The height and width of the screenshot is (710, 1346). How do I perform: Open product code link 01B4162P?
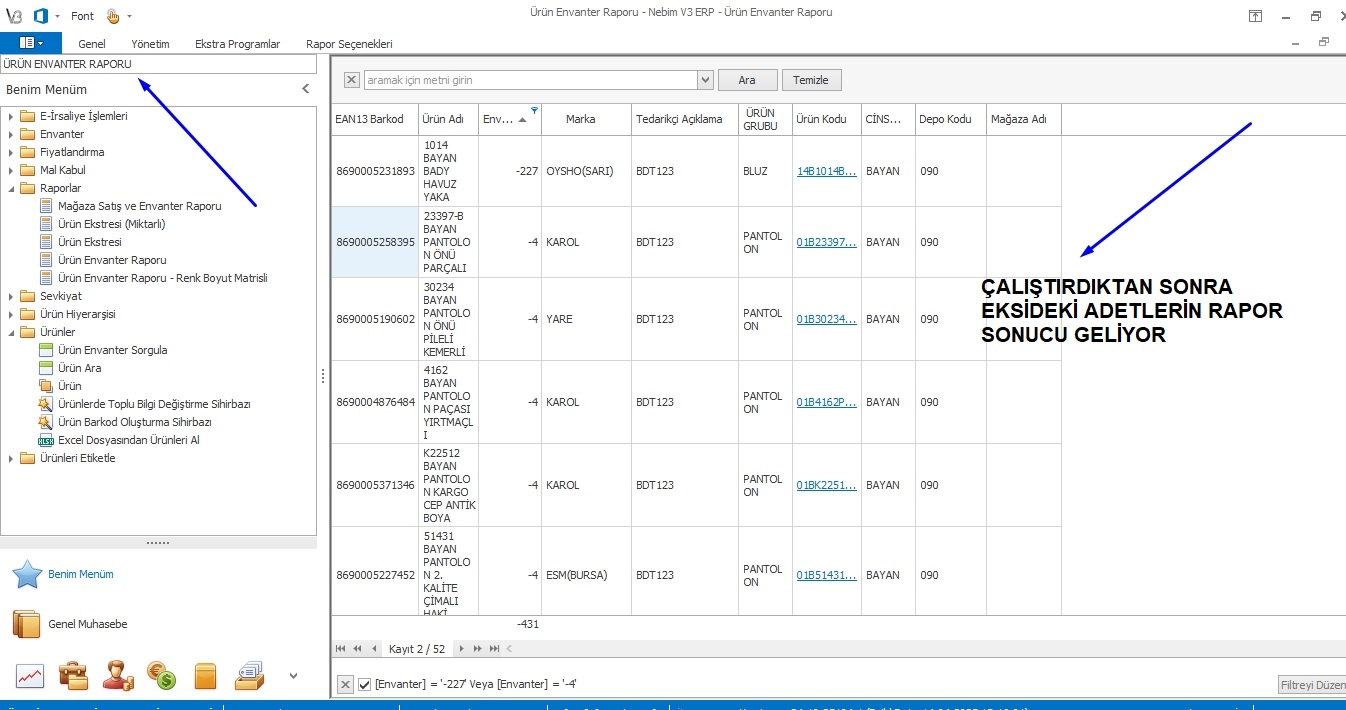pyautogui.click(x=826, y=402)
